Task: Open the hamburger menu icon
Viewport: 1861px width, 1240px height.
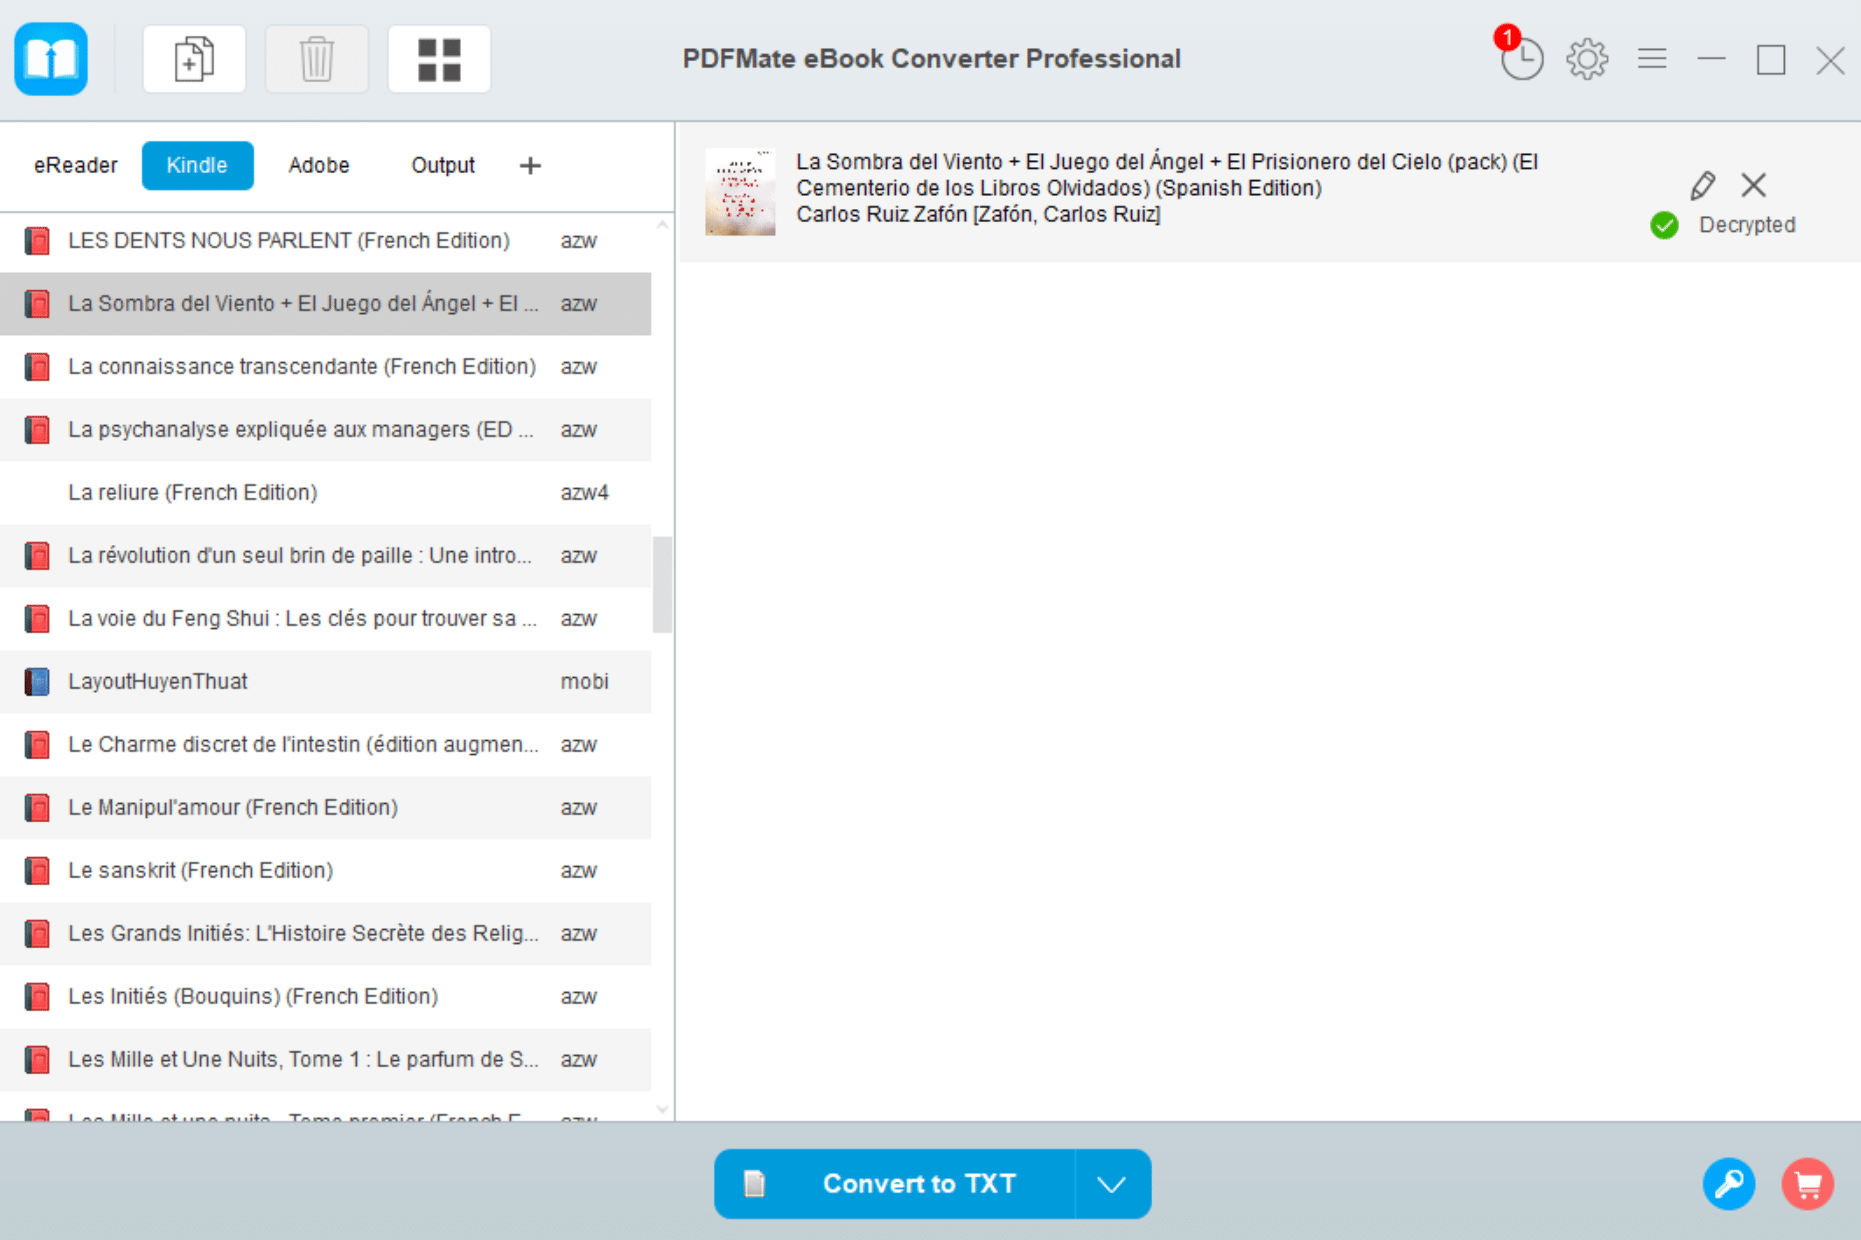Action: 1652,59
